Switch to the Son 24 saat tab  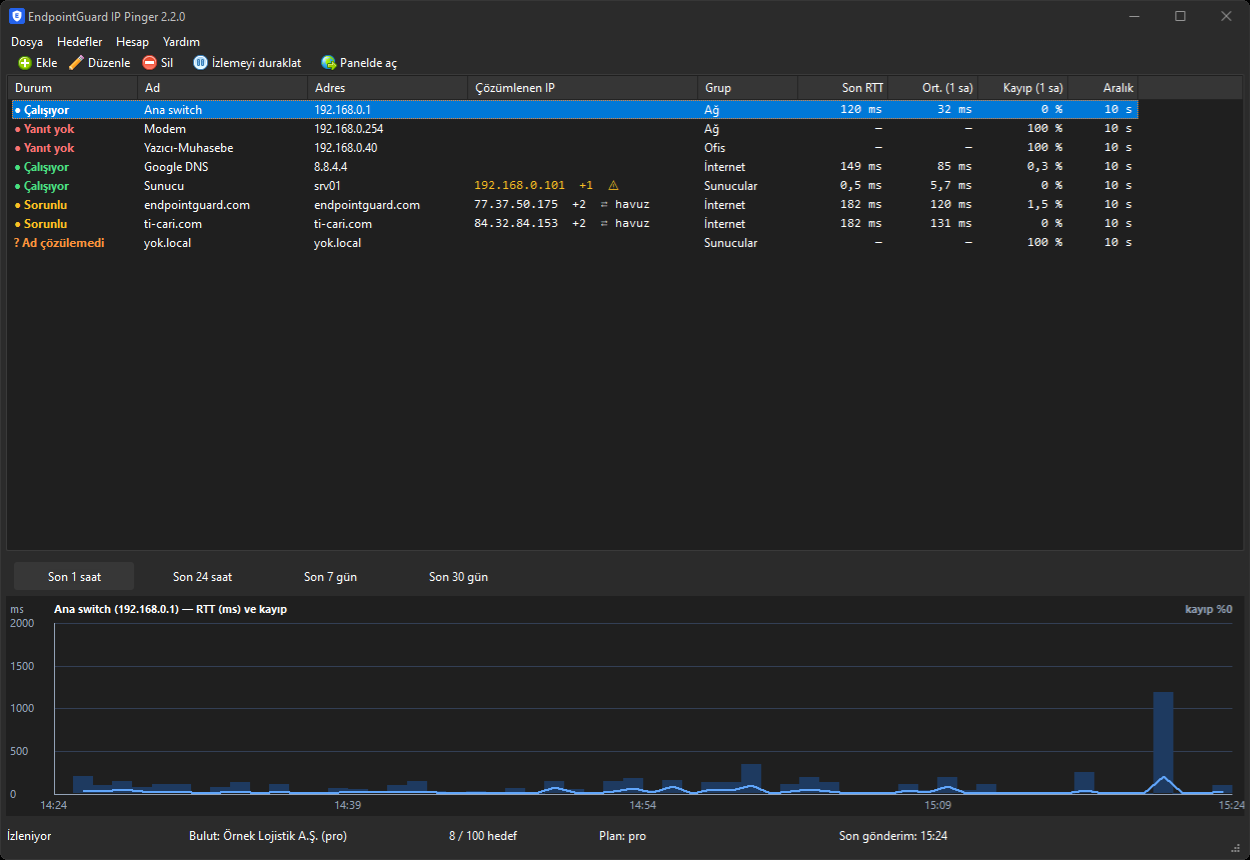tap(202, 577)
